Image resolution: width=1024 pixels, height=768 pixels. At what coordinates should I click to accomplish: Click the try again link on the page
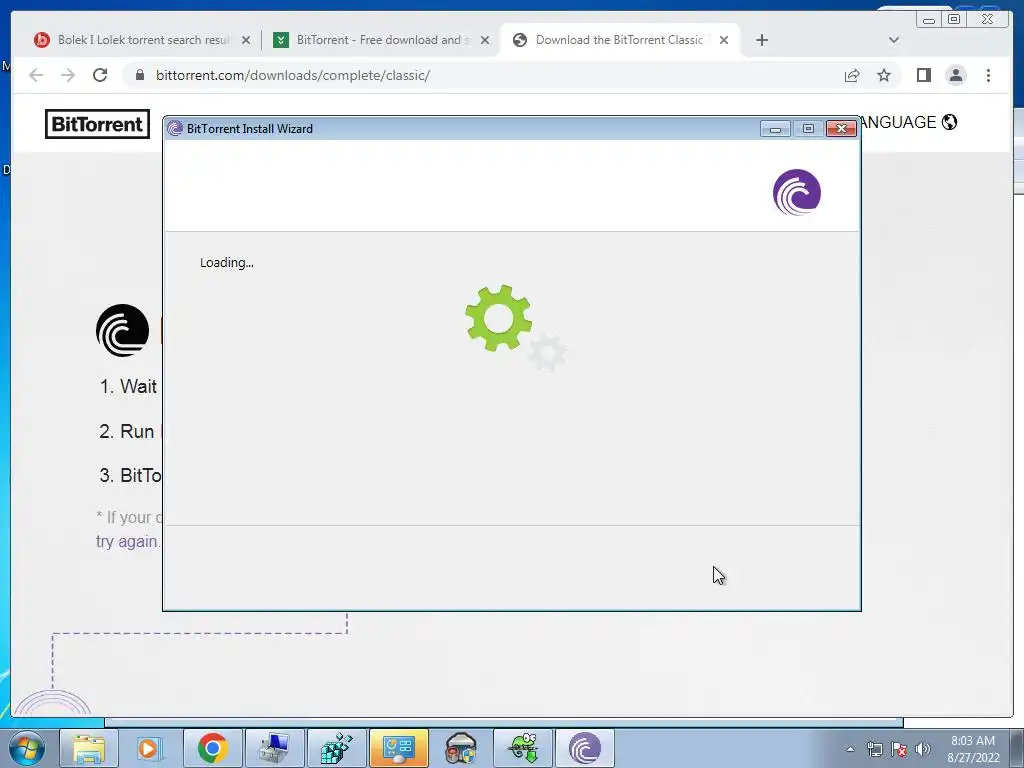click(x=127, y=541)
